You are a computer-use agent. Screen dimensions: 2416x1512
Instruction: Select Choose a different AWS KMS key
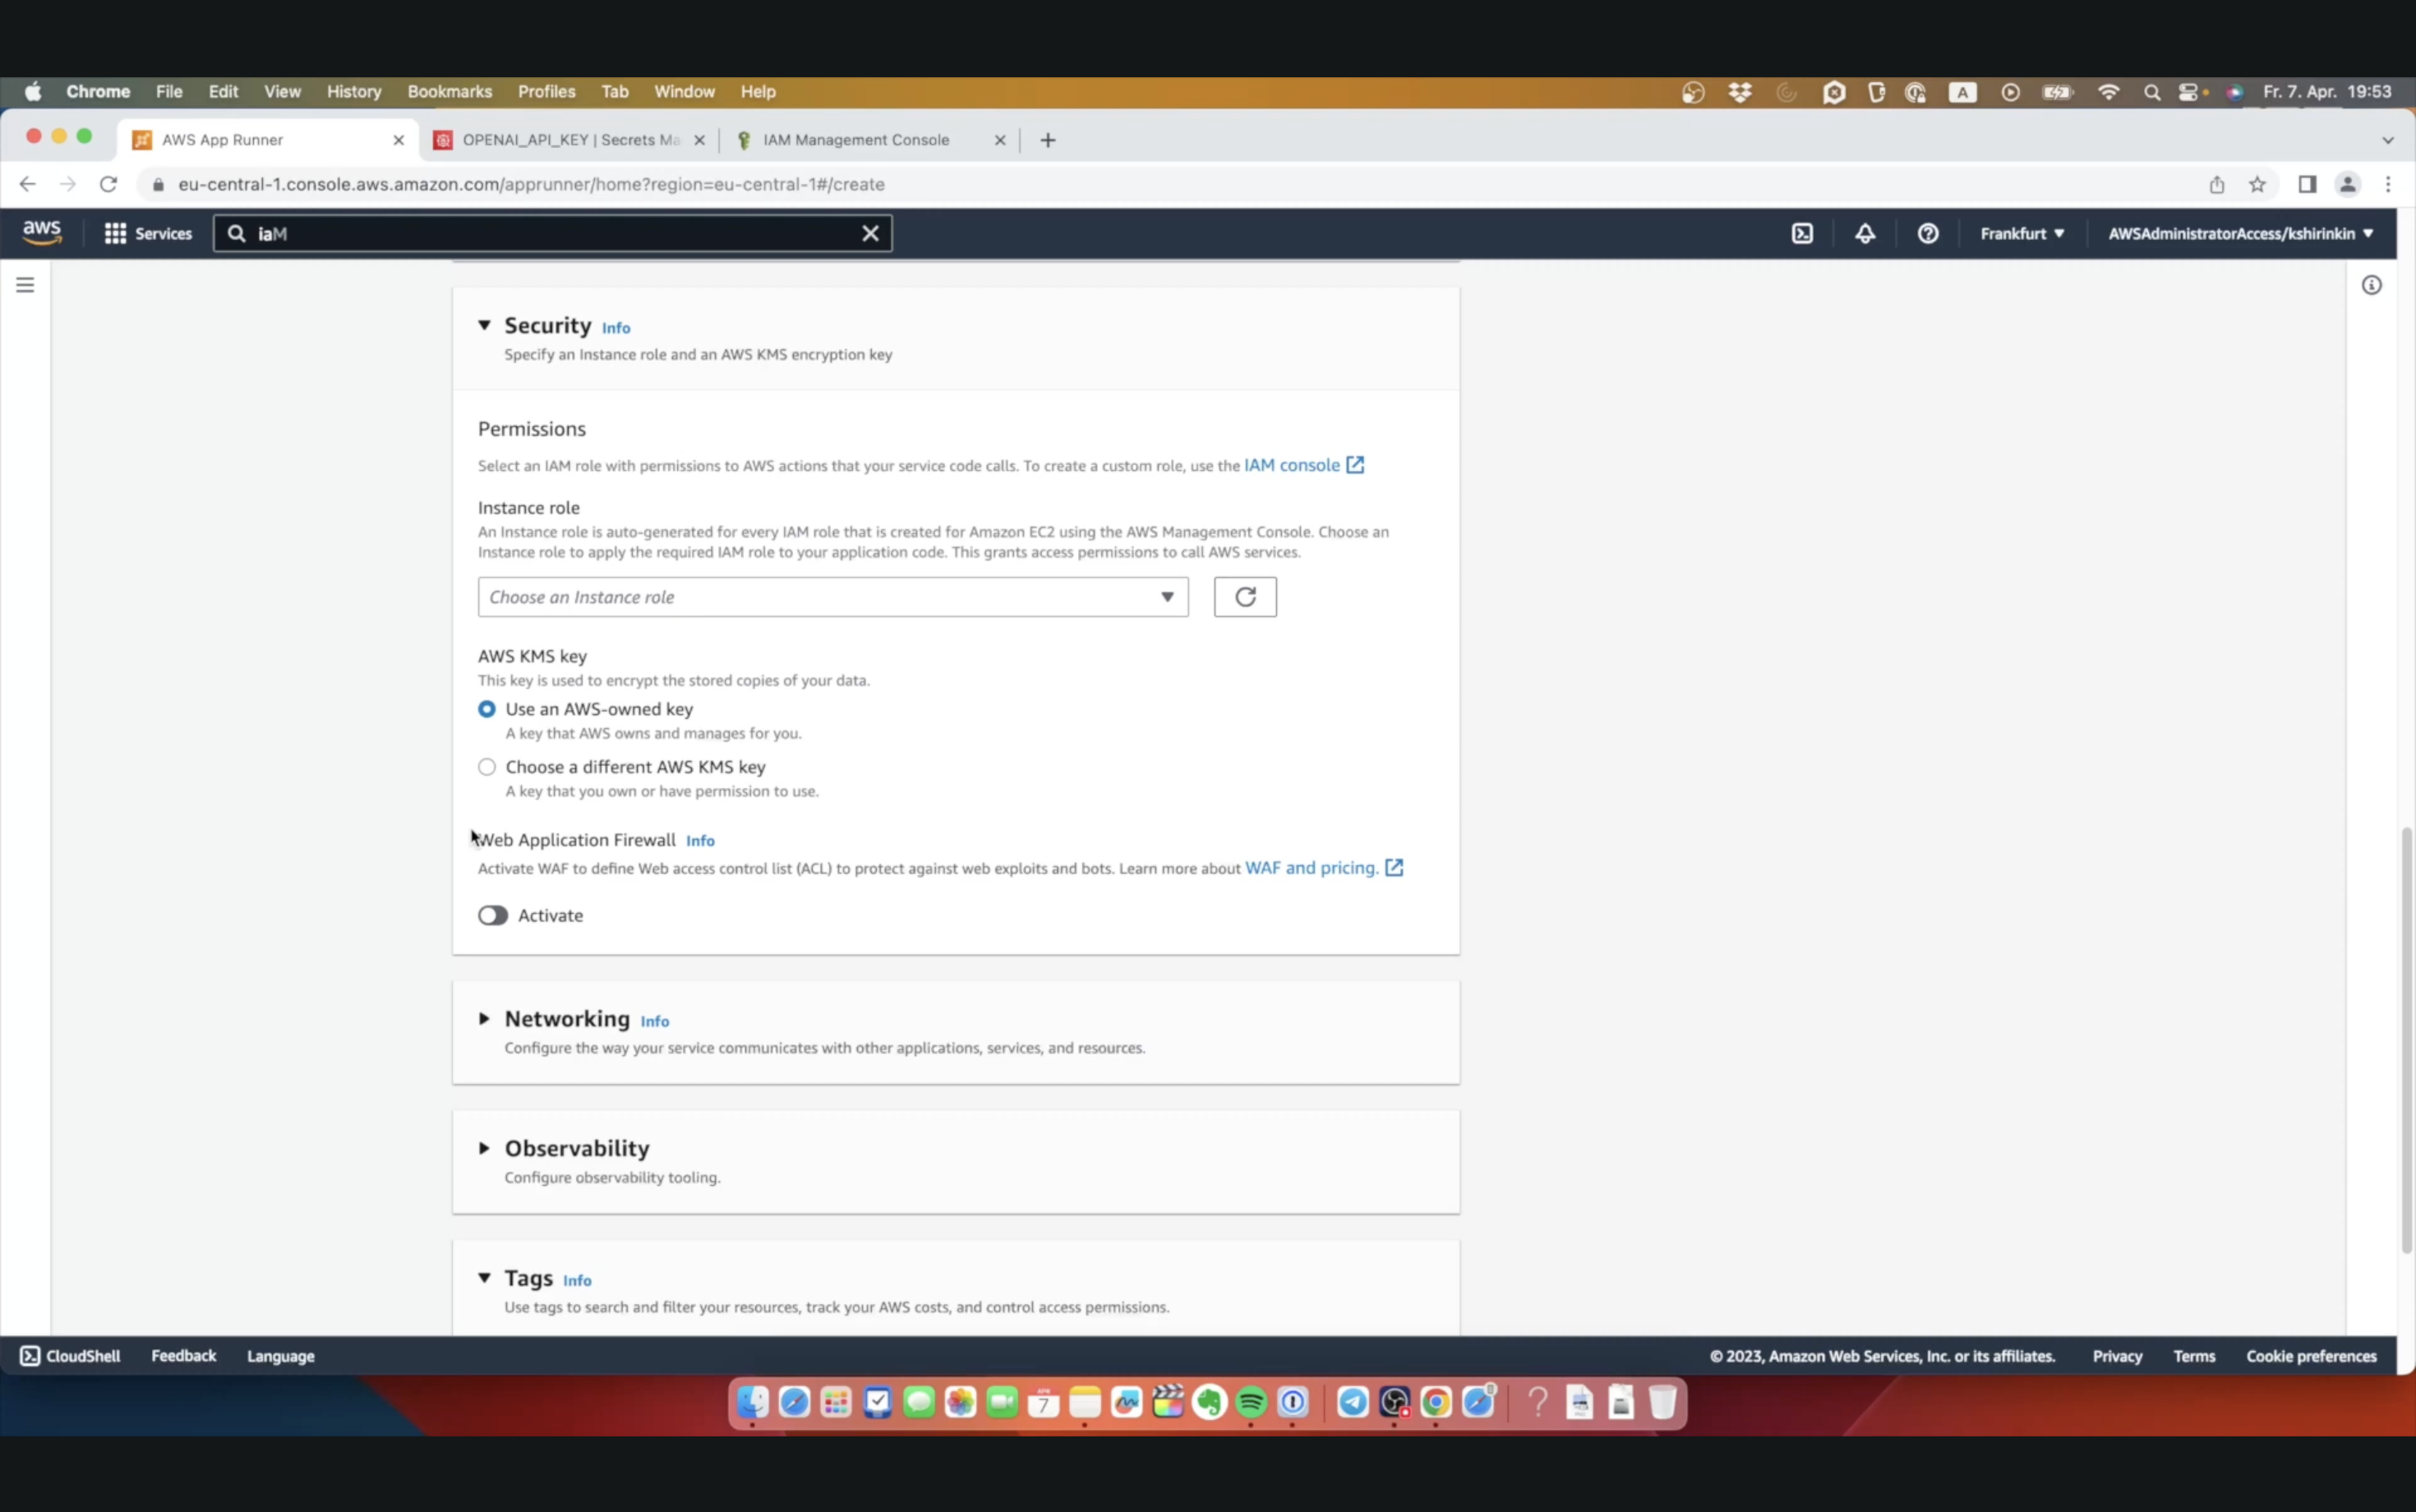488,767
